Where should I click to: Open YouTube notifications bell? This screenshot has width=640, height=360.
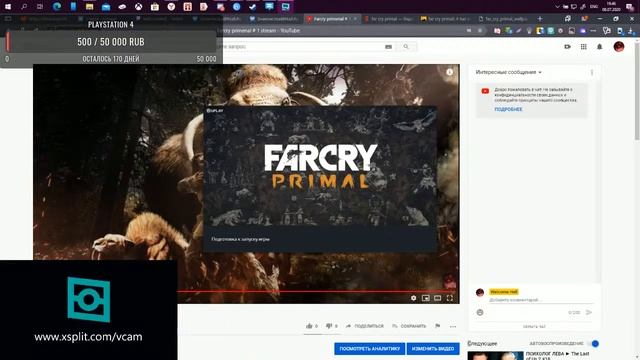tap(600, 47)
